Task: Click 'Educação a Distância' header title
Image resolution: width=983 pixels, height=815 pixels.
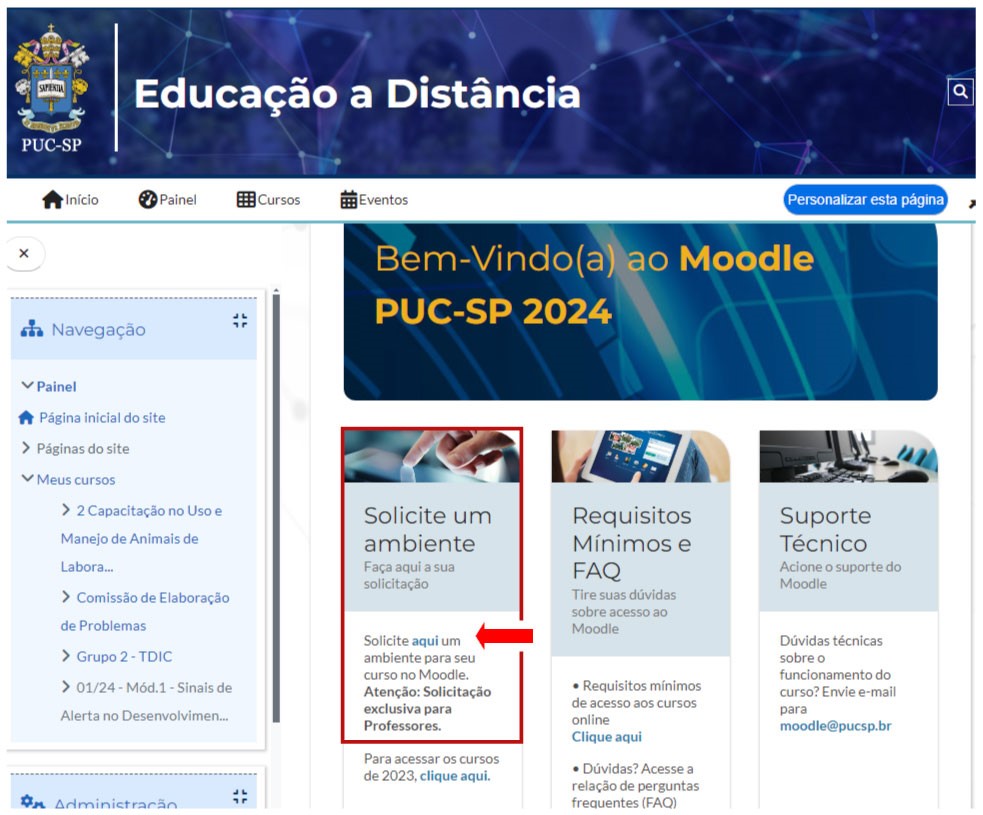Action: pos(357,94)
